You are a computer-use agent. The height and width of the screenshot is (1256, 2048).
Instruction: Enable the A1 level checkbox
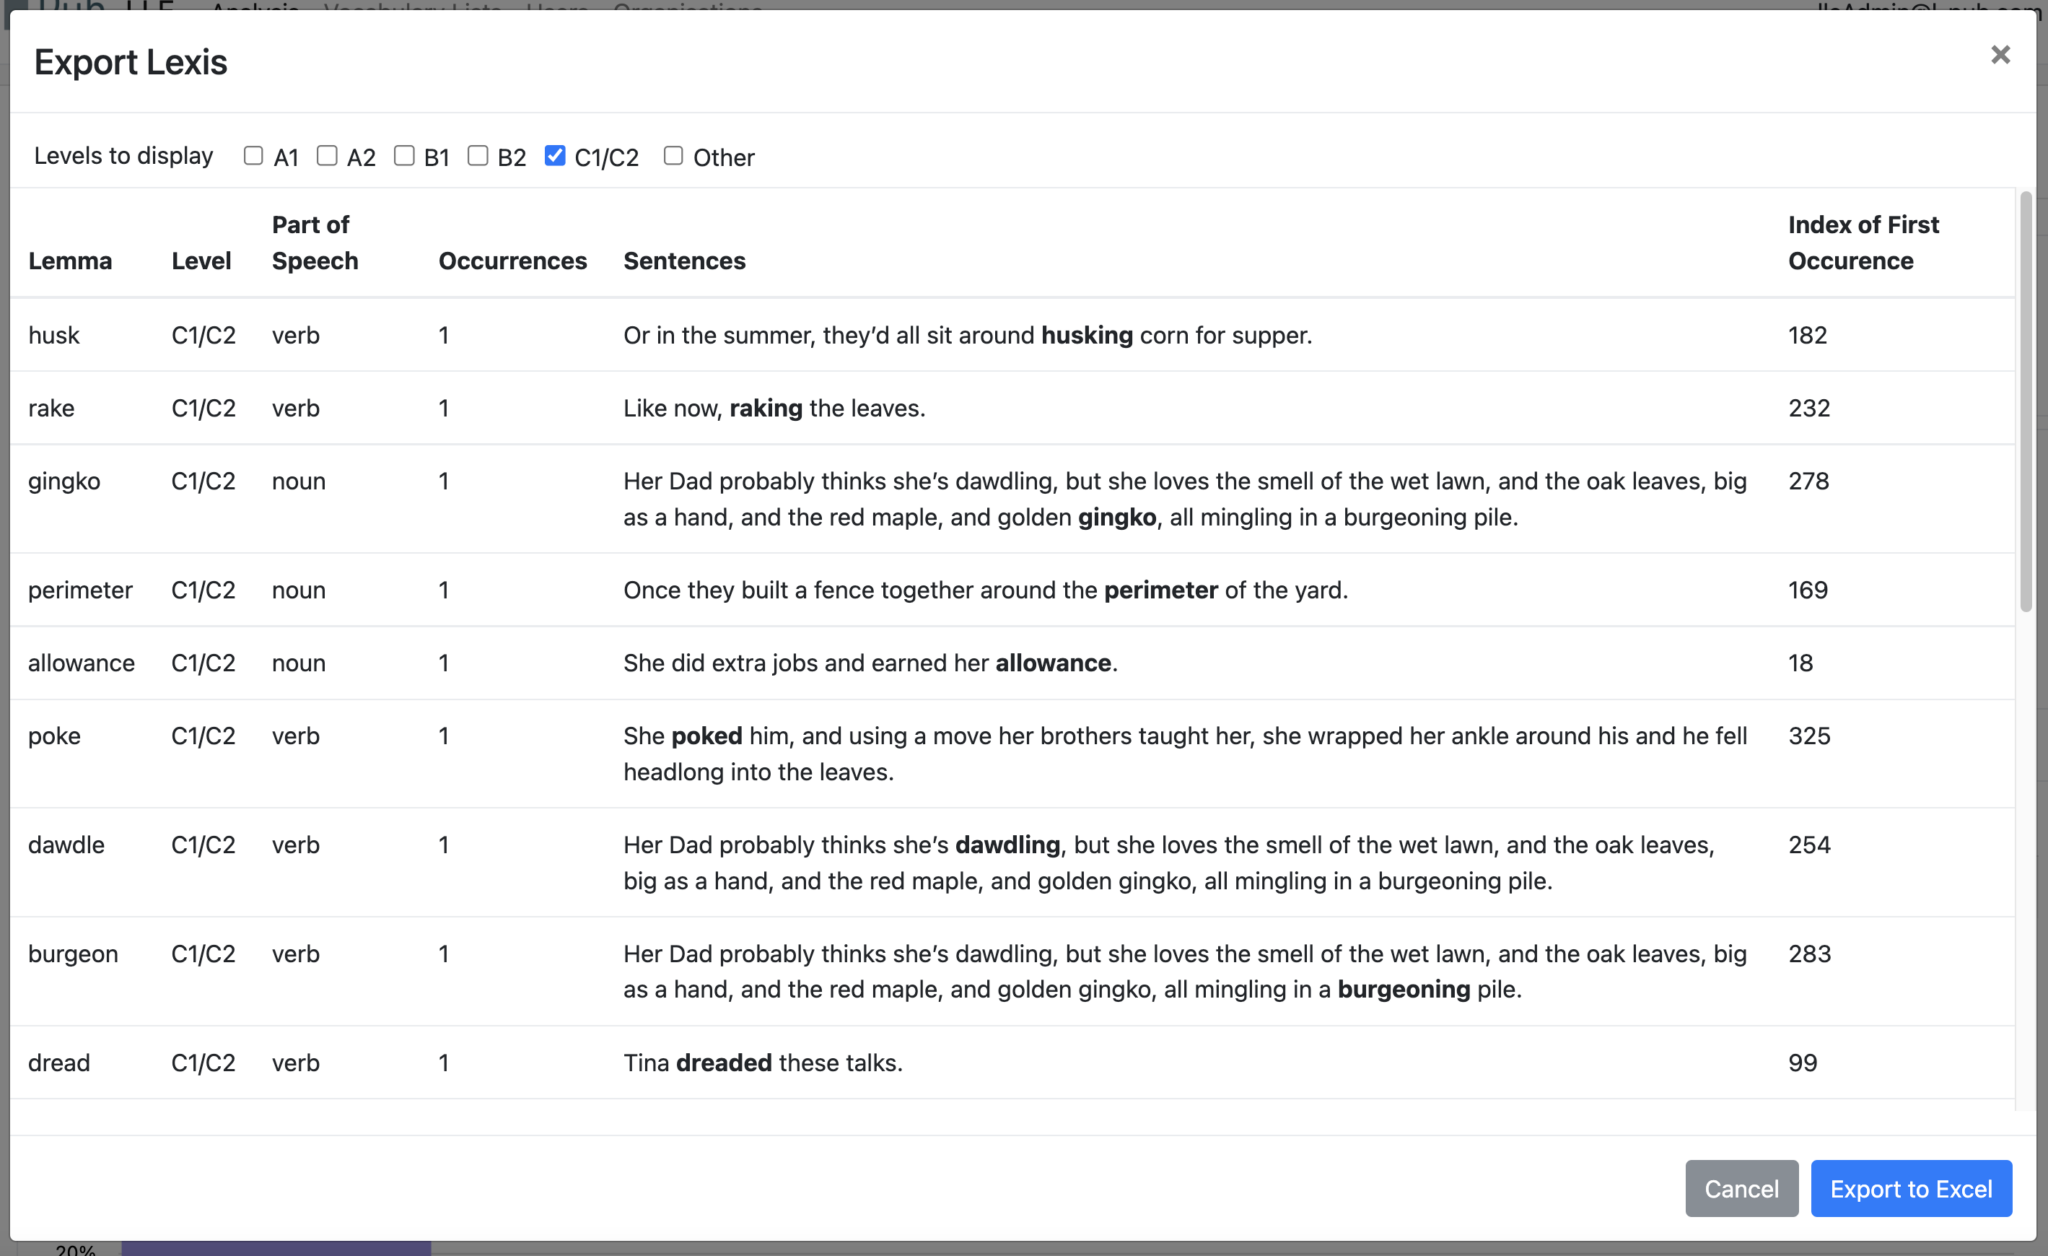pyautogui.click(x=253, y=156)
